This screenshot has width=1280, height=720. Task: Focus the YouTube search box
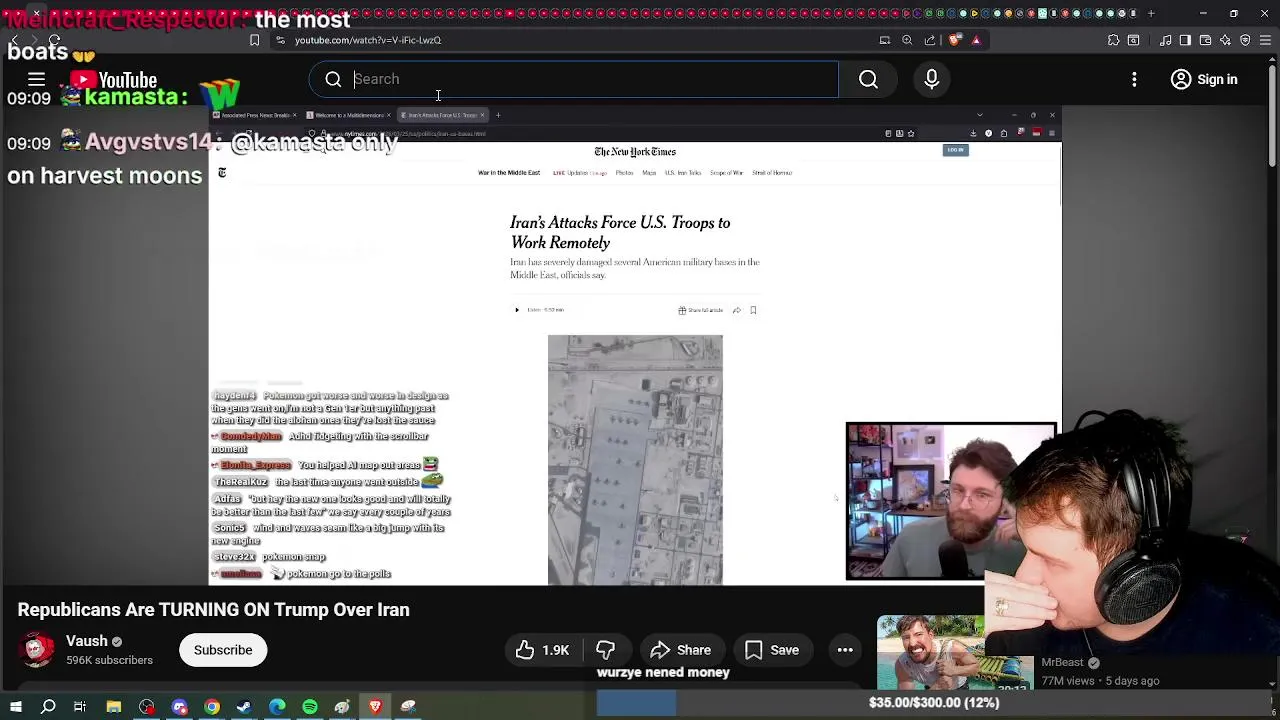point(573,79)
